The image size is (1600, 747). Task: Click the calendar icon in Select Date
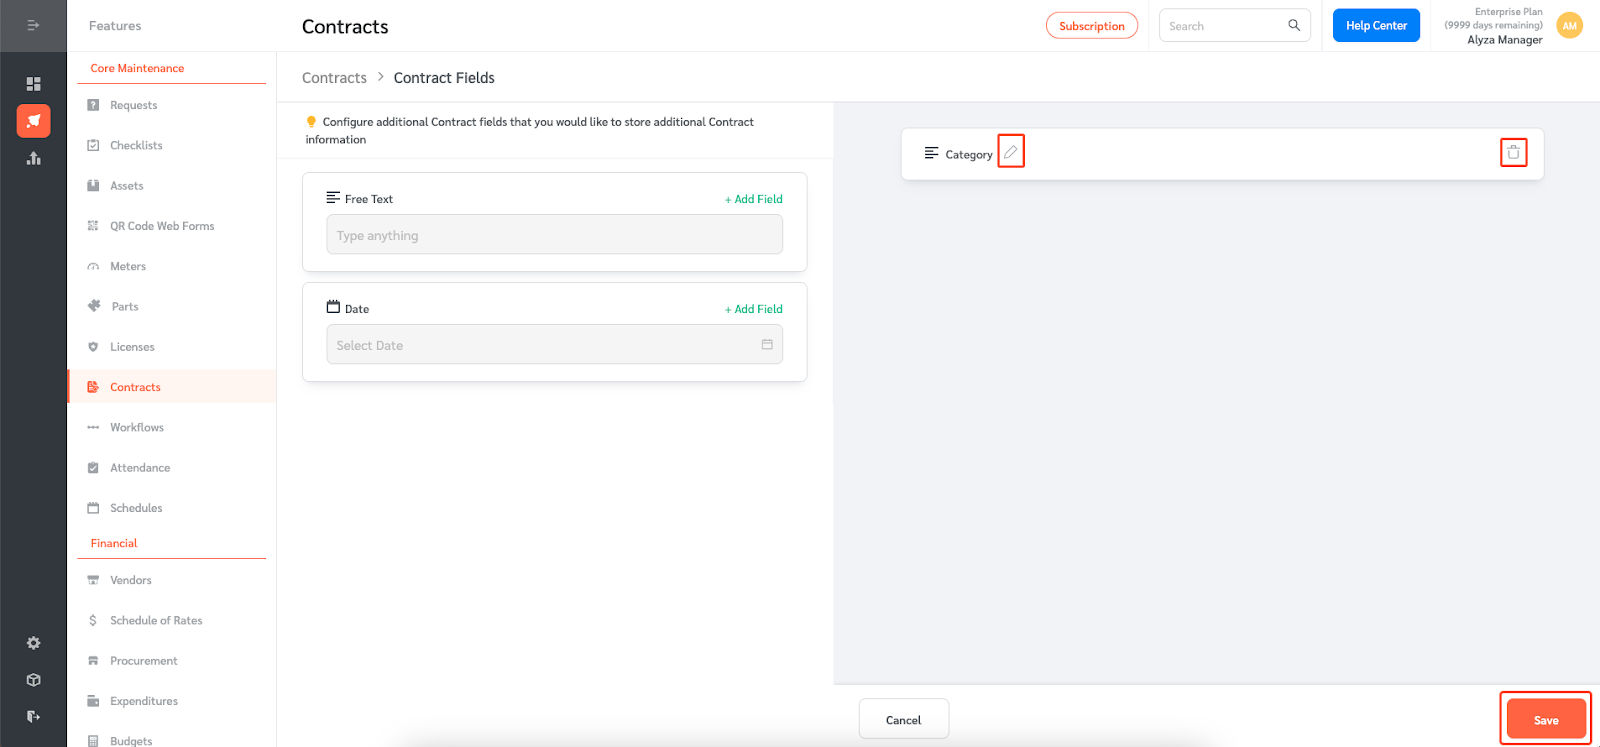(767, 344)
